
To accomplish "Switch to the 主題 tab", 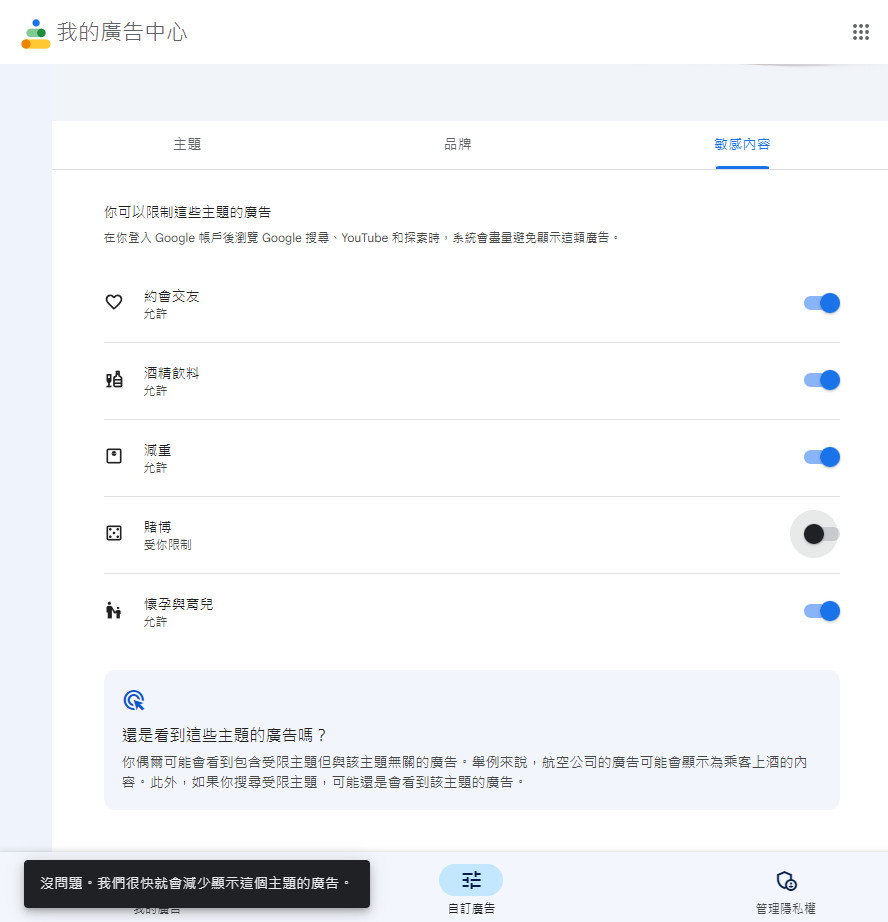I will (187, 144).
